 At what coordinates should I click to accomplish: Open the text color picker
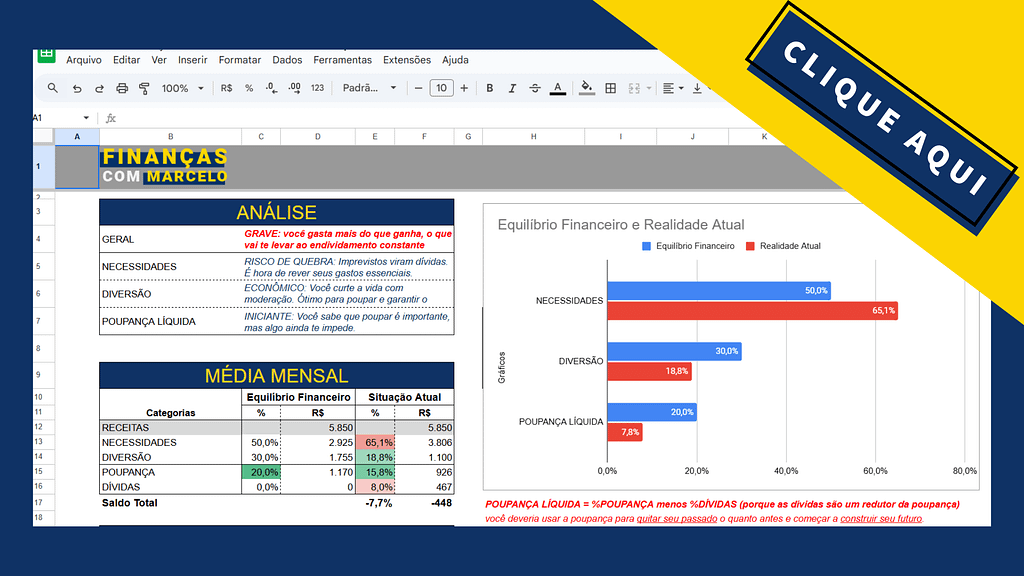(557, 88)
